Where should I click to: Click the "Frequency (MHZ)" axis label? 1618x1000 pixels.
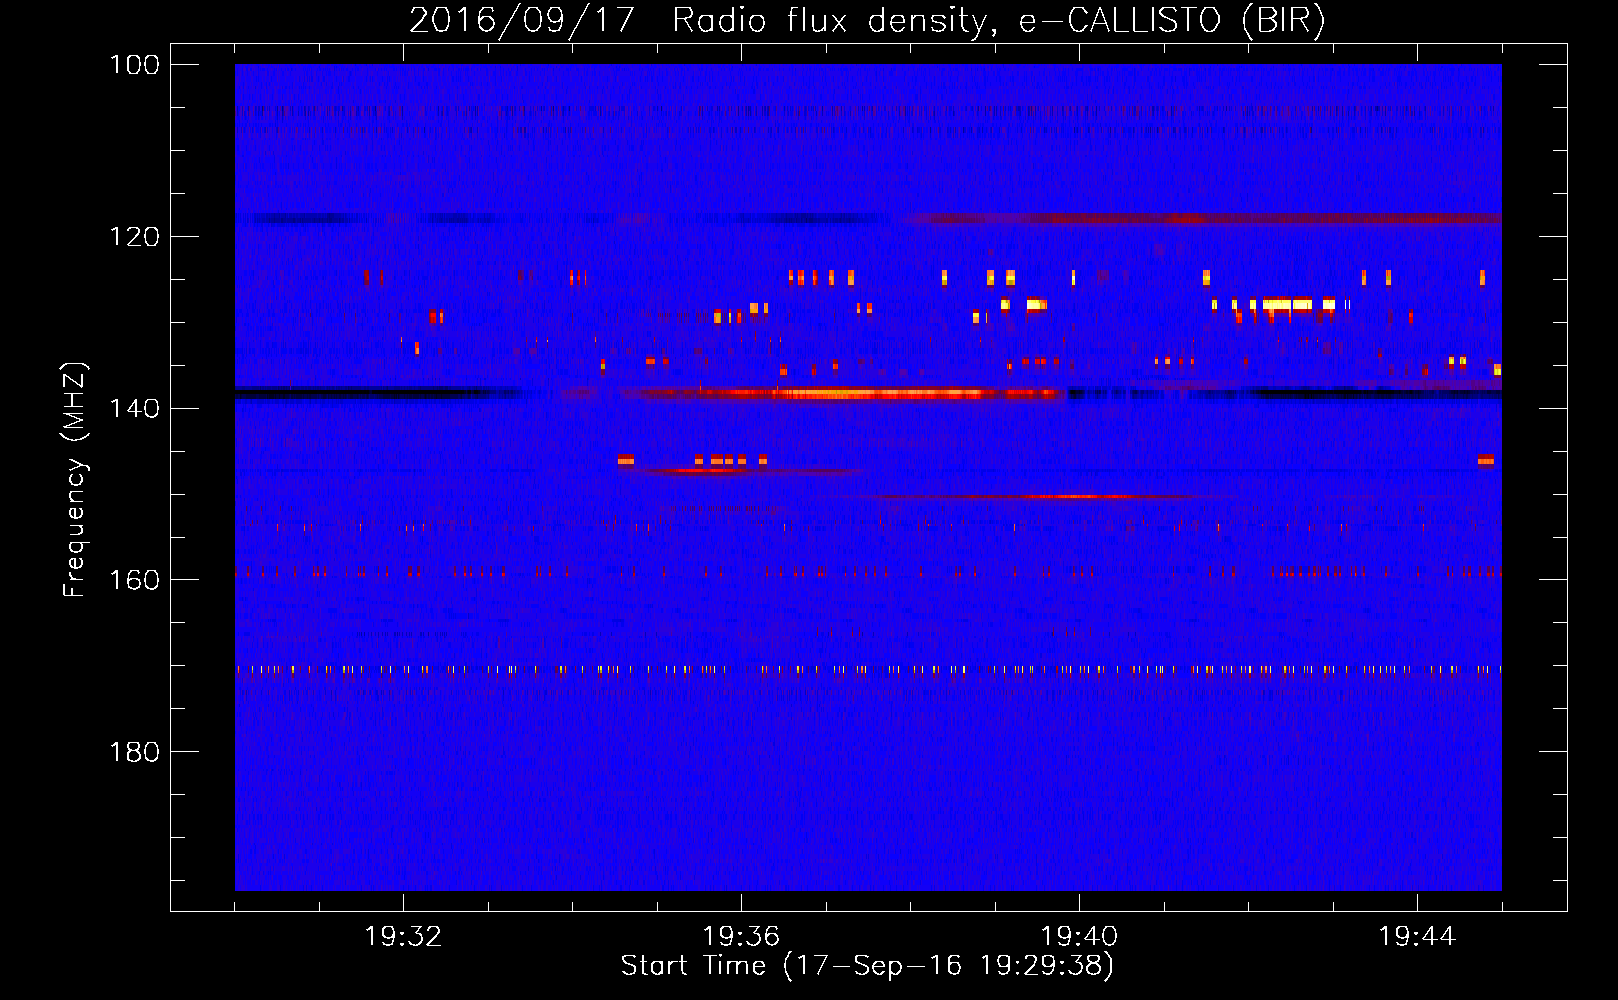click(x=75, y=480)
